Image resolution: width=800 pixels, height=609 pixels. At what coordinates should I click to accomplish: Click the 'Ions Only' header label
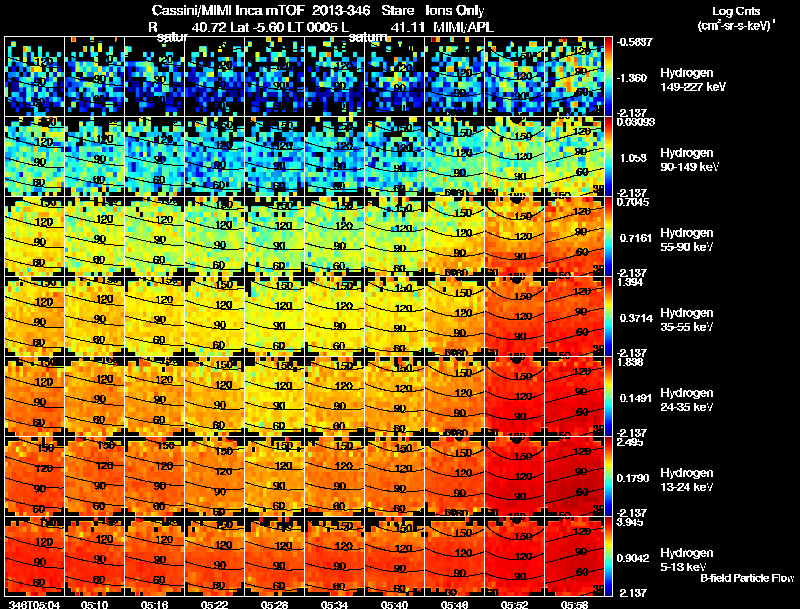coord(455,10)
